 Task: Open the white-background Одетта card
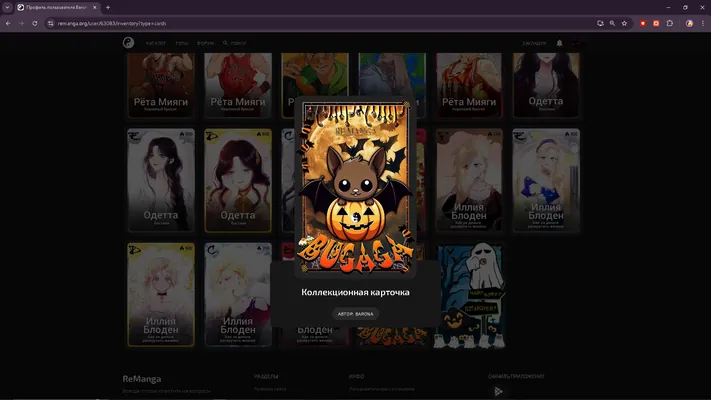click(x=161, y=180)
